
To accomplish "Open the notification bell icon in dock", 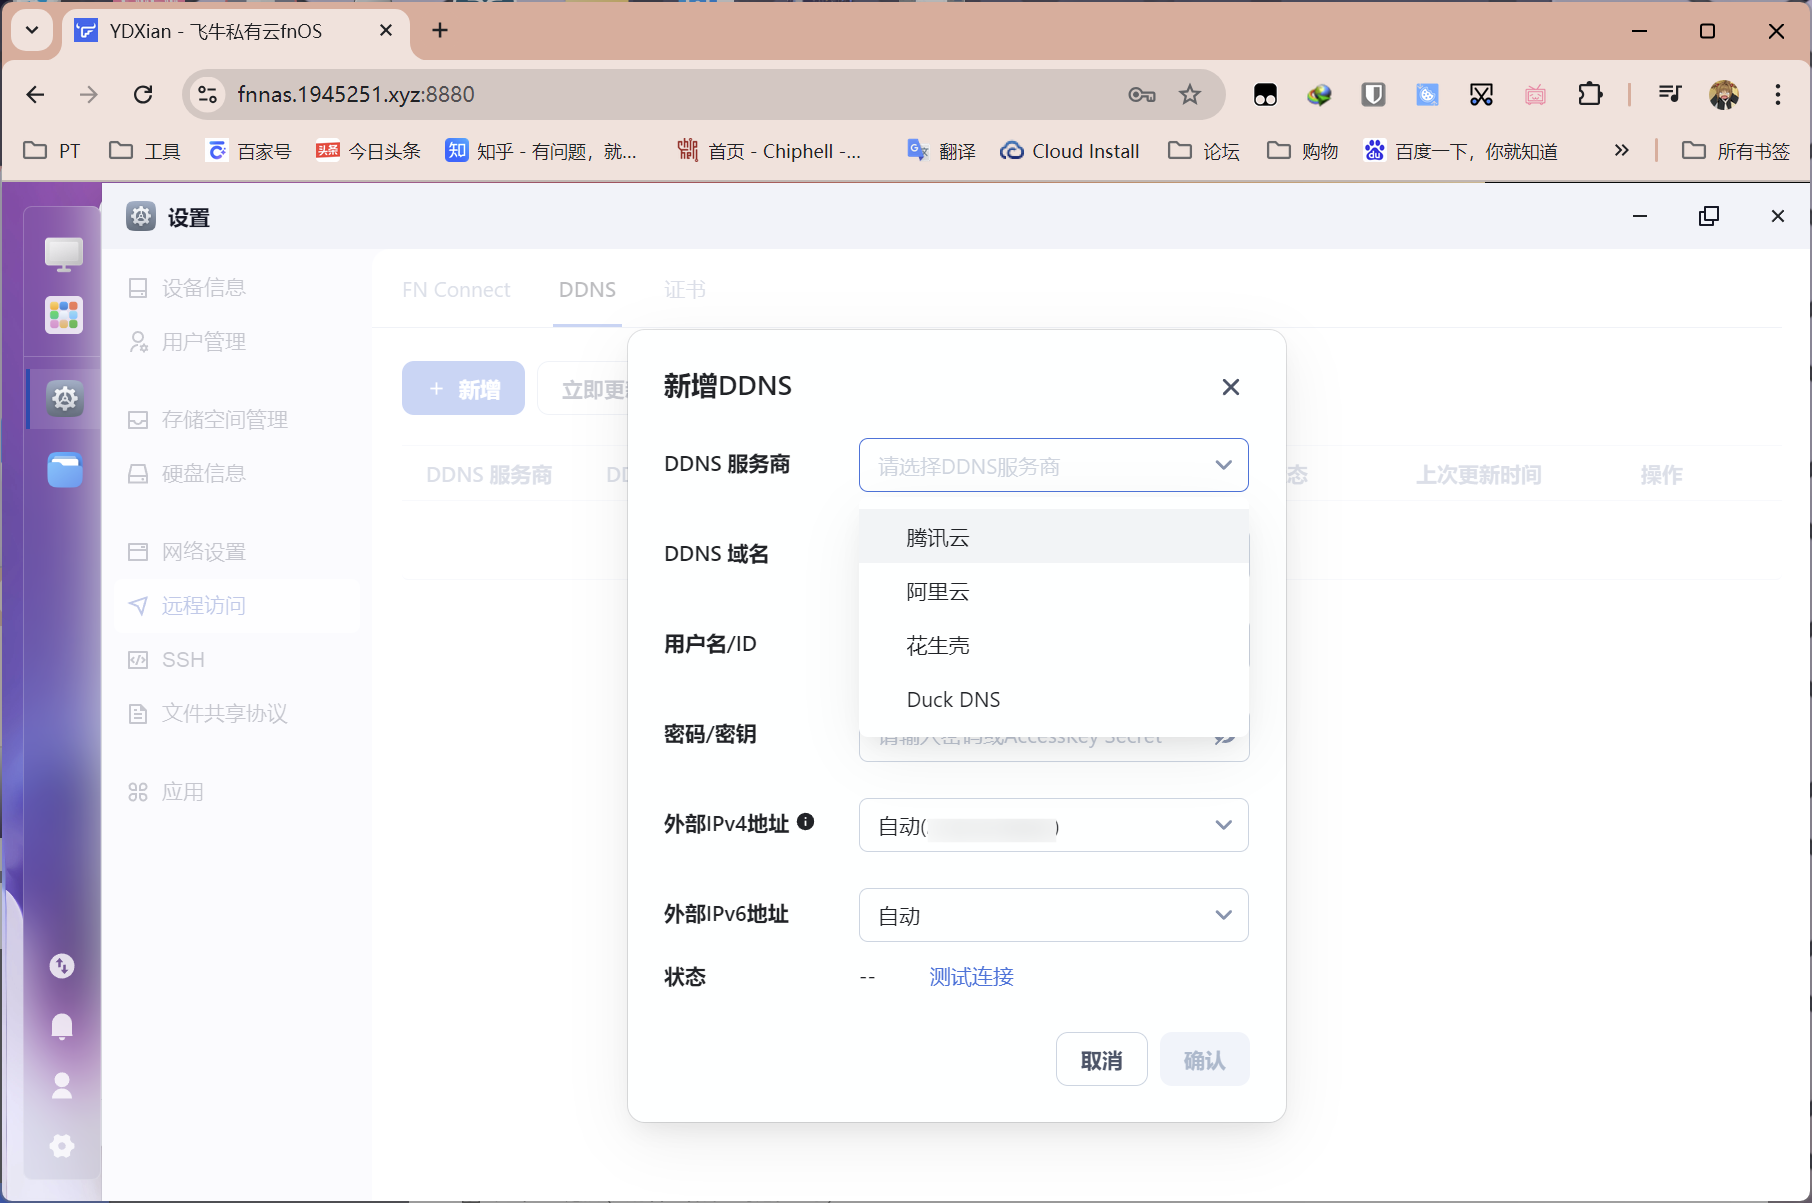I will point(62,1026).
